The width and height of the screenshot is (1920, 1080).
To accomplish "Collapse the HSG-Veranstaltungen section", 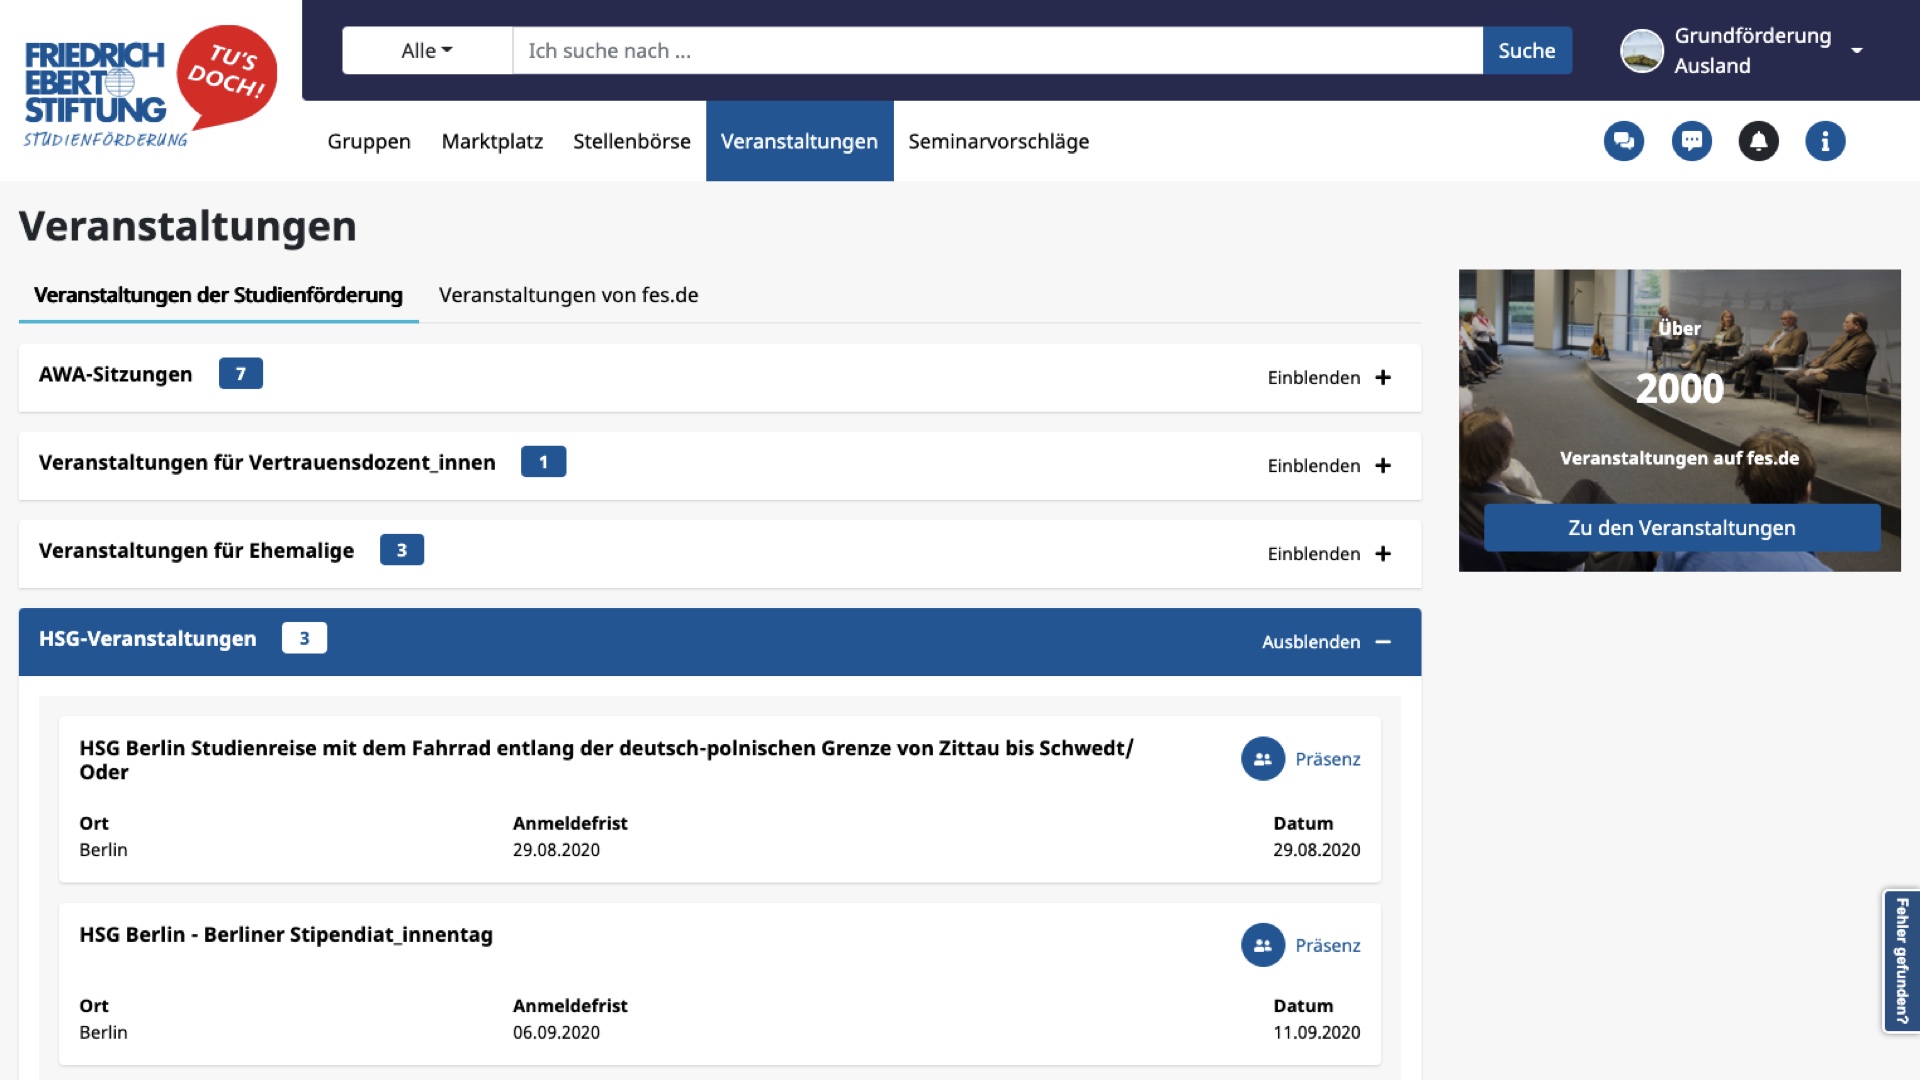I will (x=1326, y=642).
